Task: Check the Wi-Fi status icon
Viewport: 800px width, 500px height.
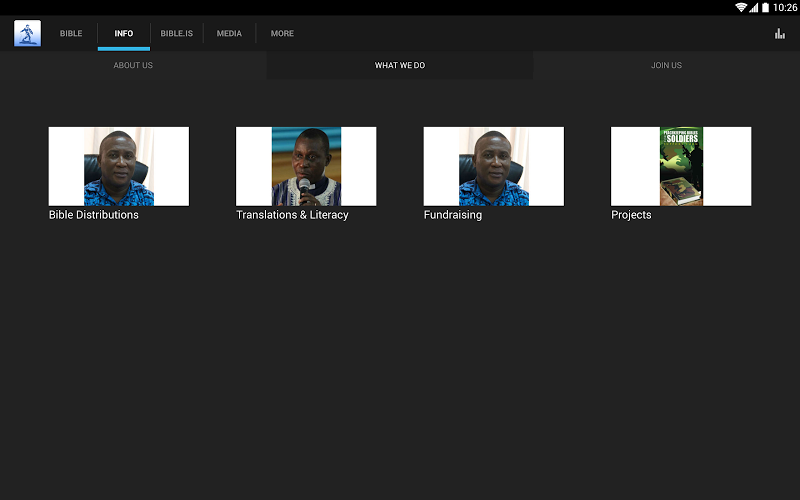Action: coord(741,7)
